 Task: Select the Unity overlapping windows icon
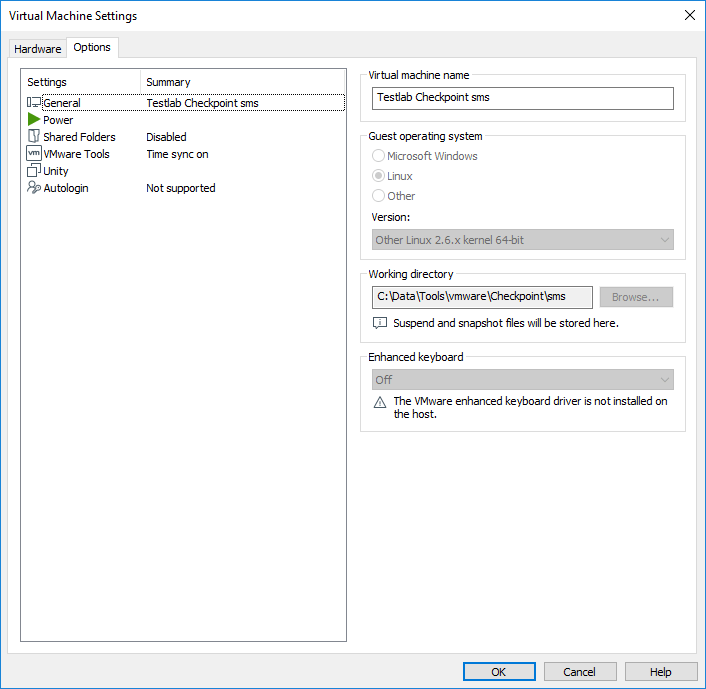click(34, 171)
